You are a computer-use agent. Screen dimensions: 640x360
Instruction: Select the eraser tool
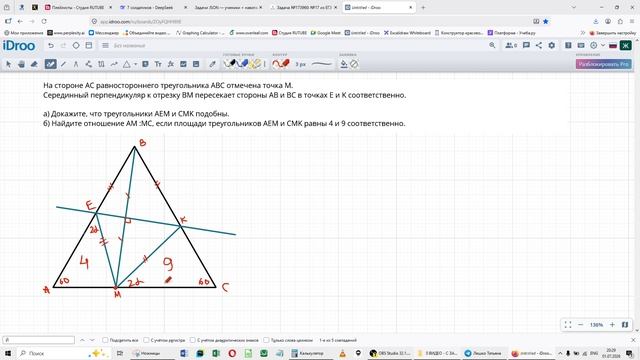point(34,64)
